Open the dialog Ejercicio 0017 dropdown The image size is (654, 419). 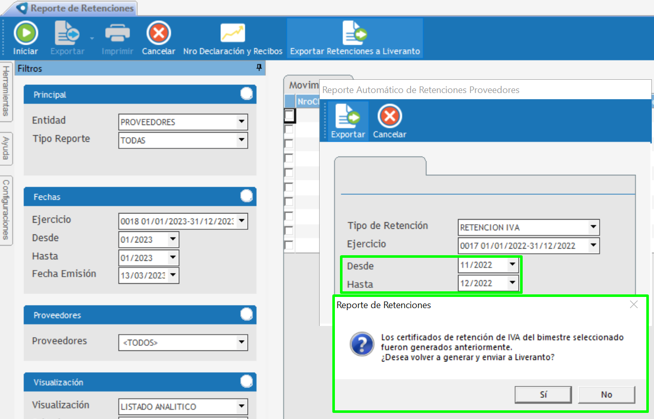coord(593,246)
